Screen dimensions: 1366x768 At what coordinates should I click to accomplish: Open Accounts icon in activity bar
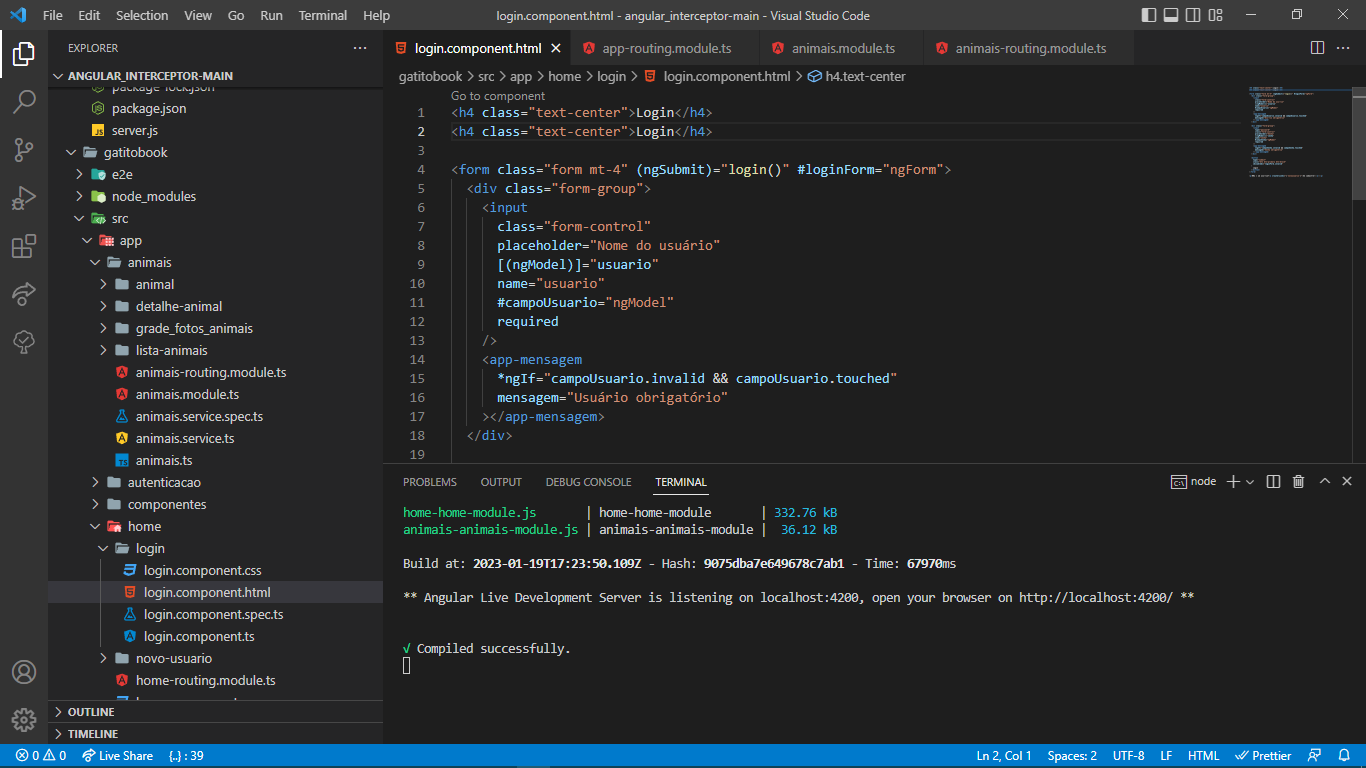[24, 672]
